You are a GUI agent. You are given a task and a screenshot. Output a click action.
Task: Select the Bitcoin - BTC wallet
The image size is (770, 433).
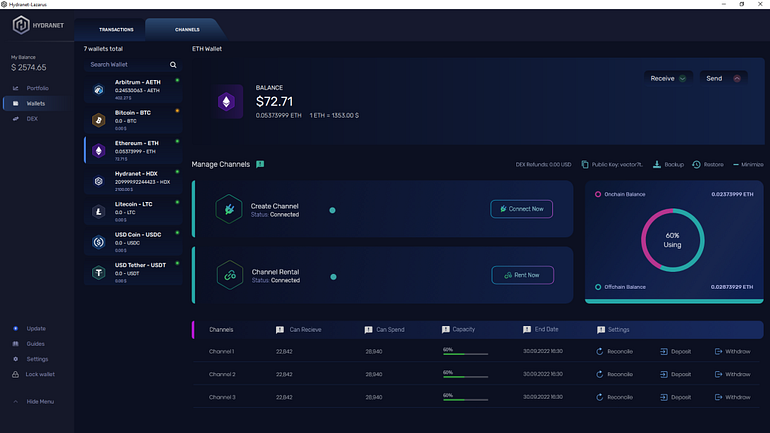click(133, 120)
